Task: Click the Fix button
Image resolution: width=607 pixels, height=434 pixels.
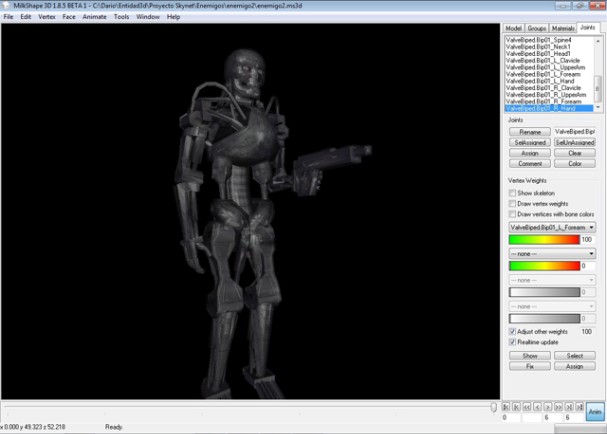Action: click(x=530, y=366)
